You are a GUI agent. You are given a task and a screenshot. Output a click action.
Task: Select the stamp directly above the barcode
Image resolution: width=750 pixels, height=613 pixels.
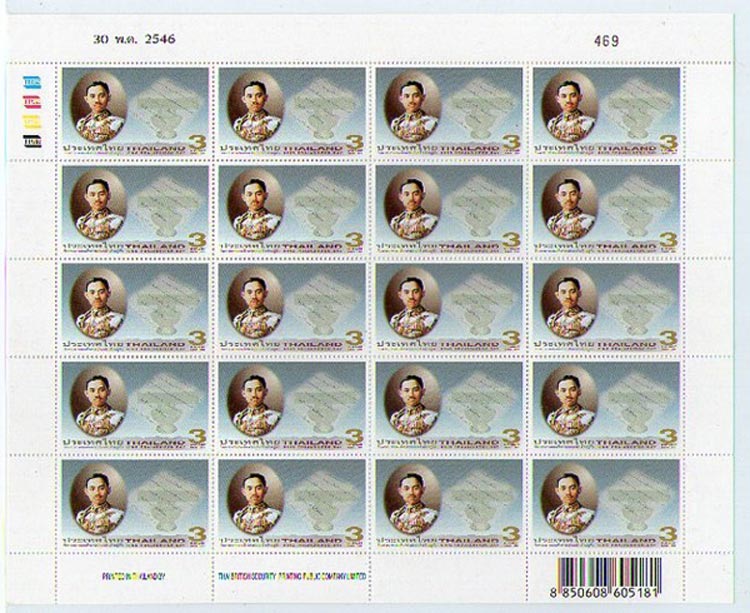606,504
